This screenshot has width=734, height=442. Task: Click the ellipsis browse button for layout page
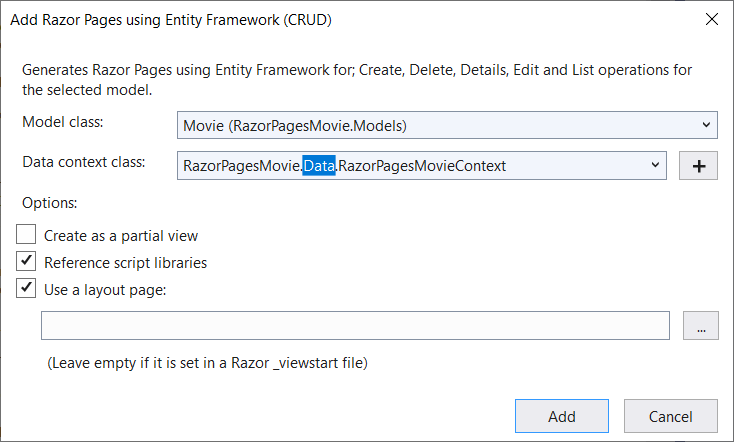(701, 326)
